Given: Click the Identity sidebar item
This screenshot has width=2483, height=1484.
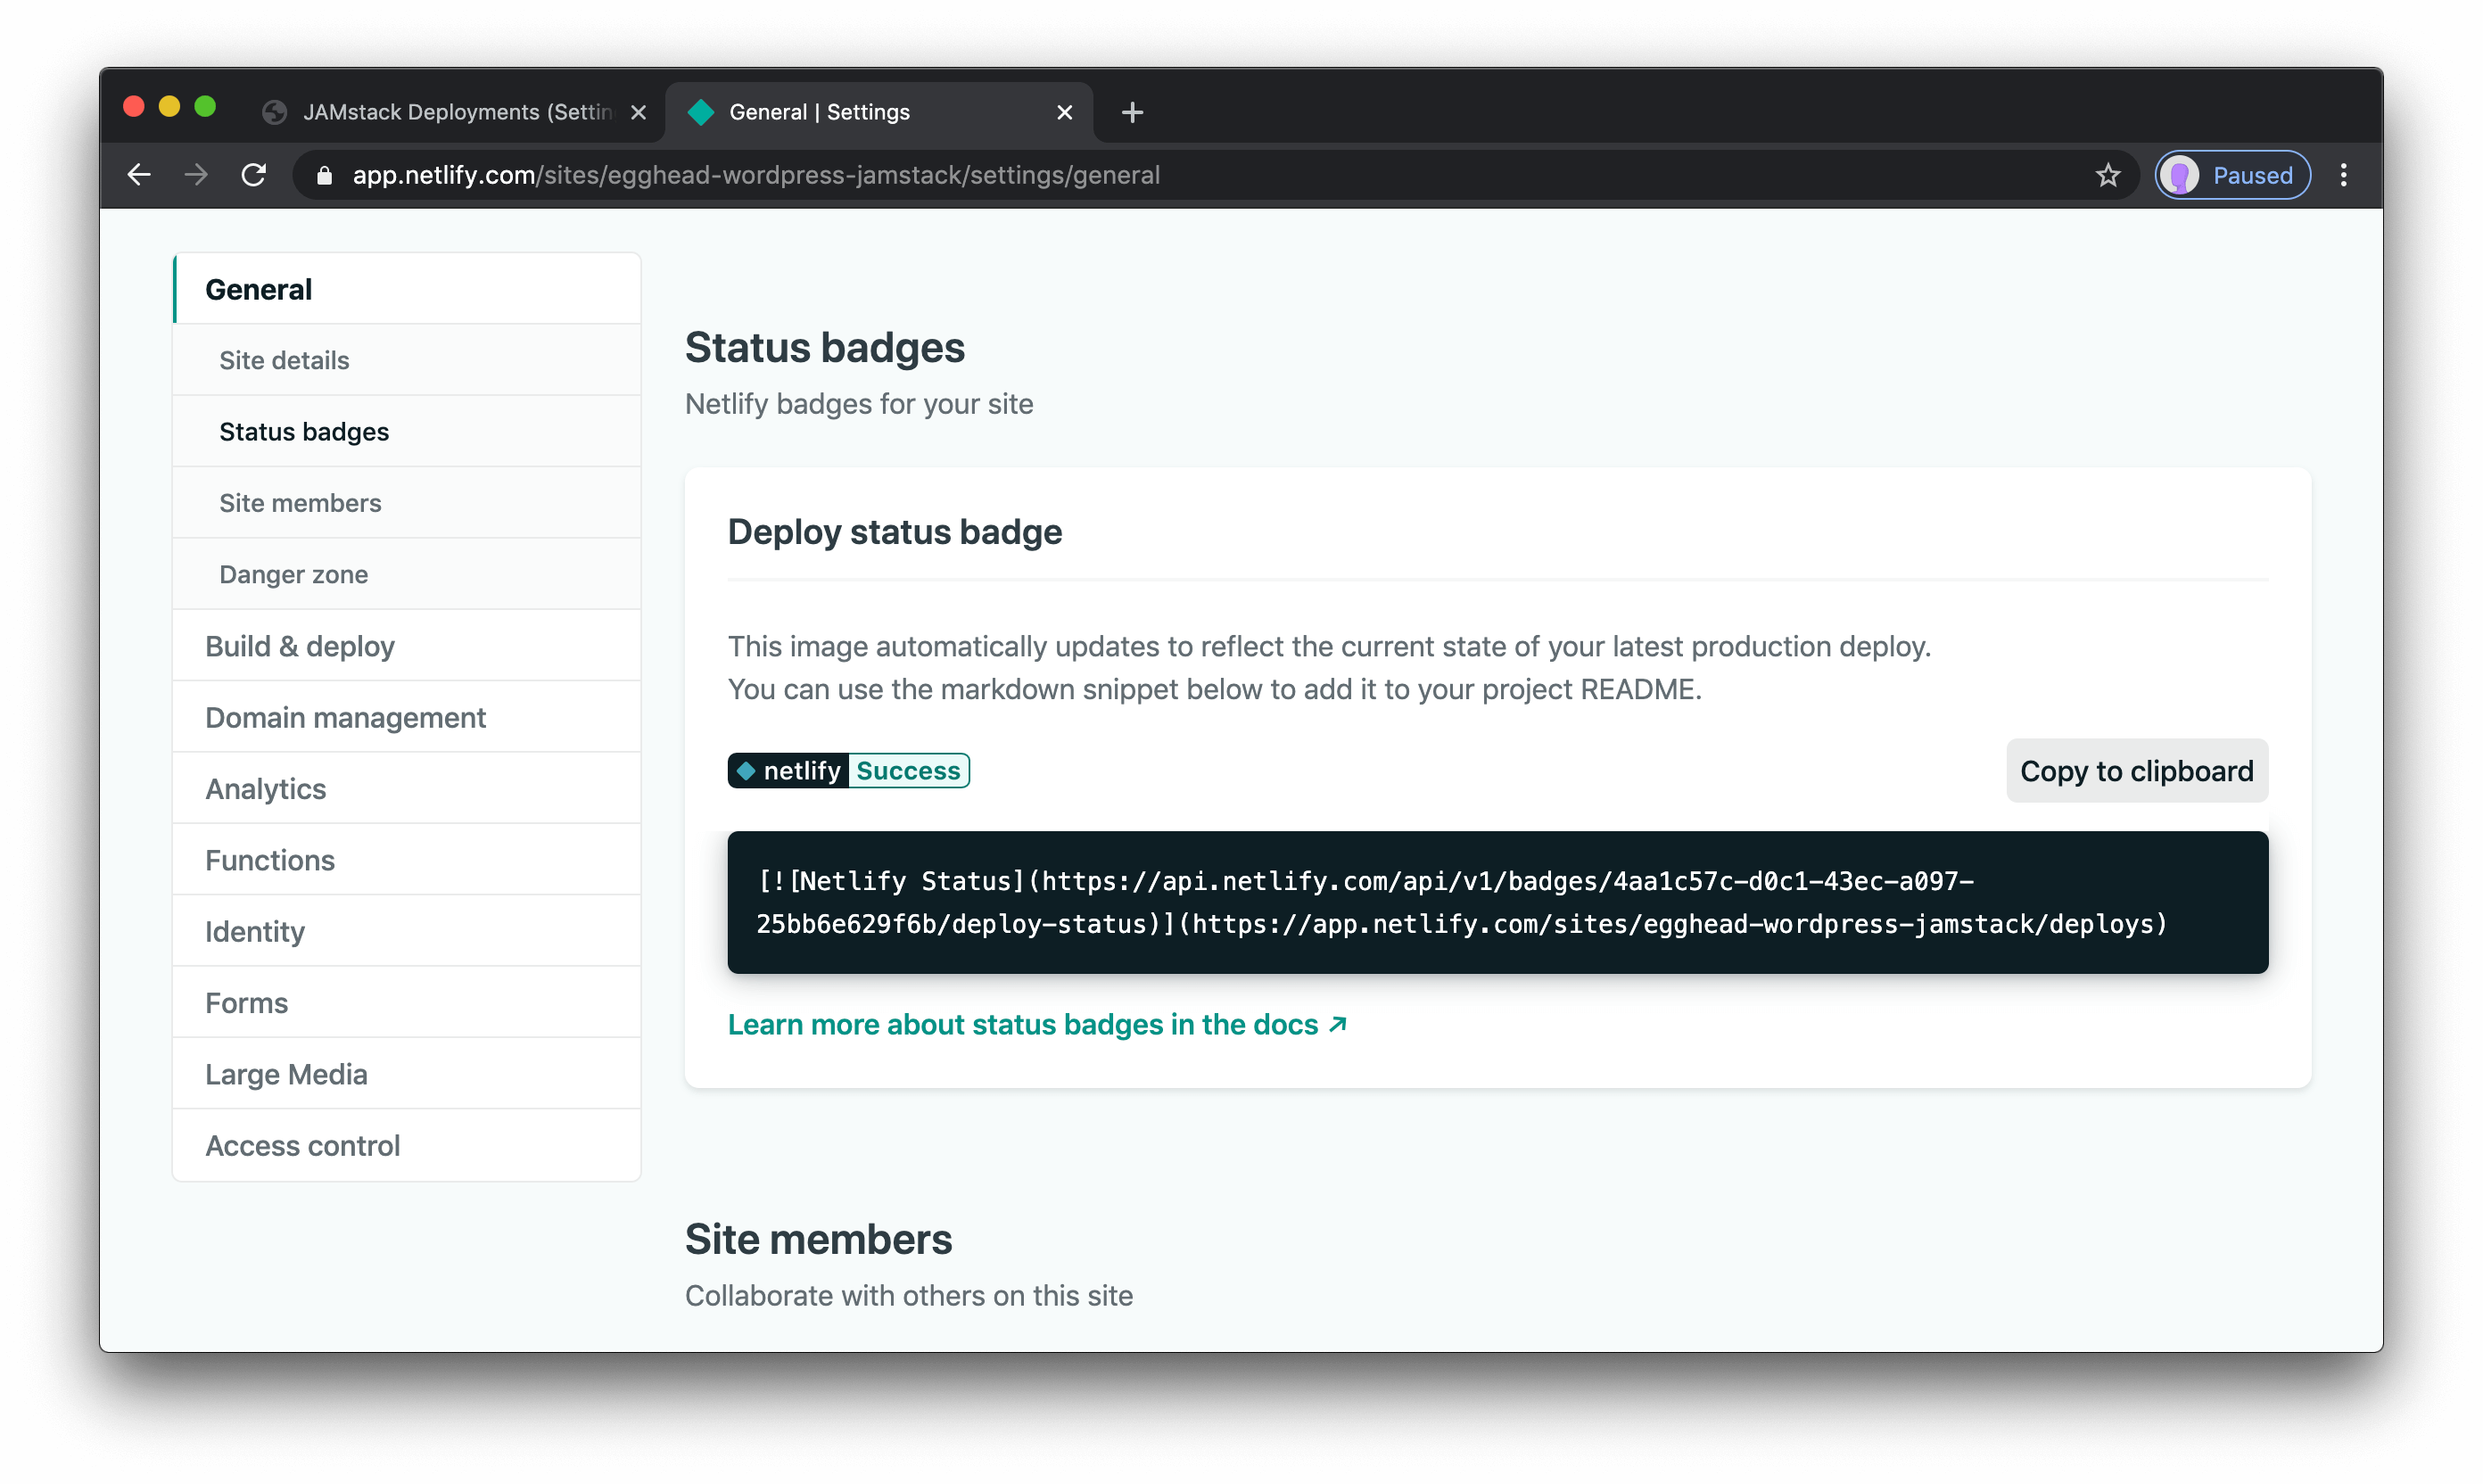Looking at the screenshot, I should 254,931.
